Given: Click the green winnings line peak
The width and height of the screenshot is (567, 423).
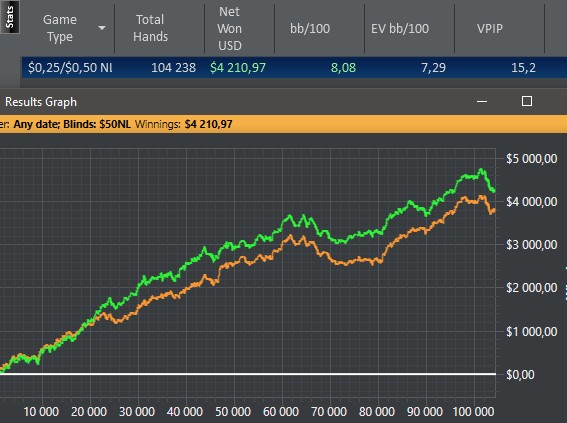Looking at the screenshot, I should pyautogui.click(x=481, y=169).
